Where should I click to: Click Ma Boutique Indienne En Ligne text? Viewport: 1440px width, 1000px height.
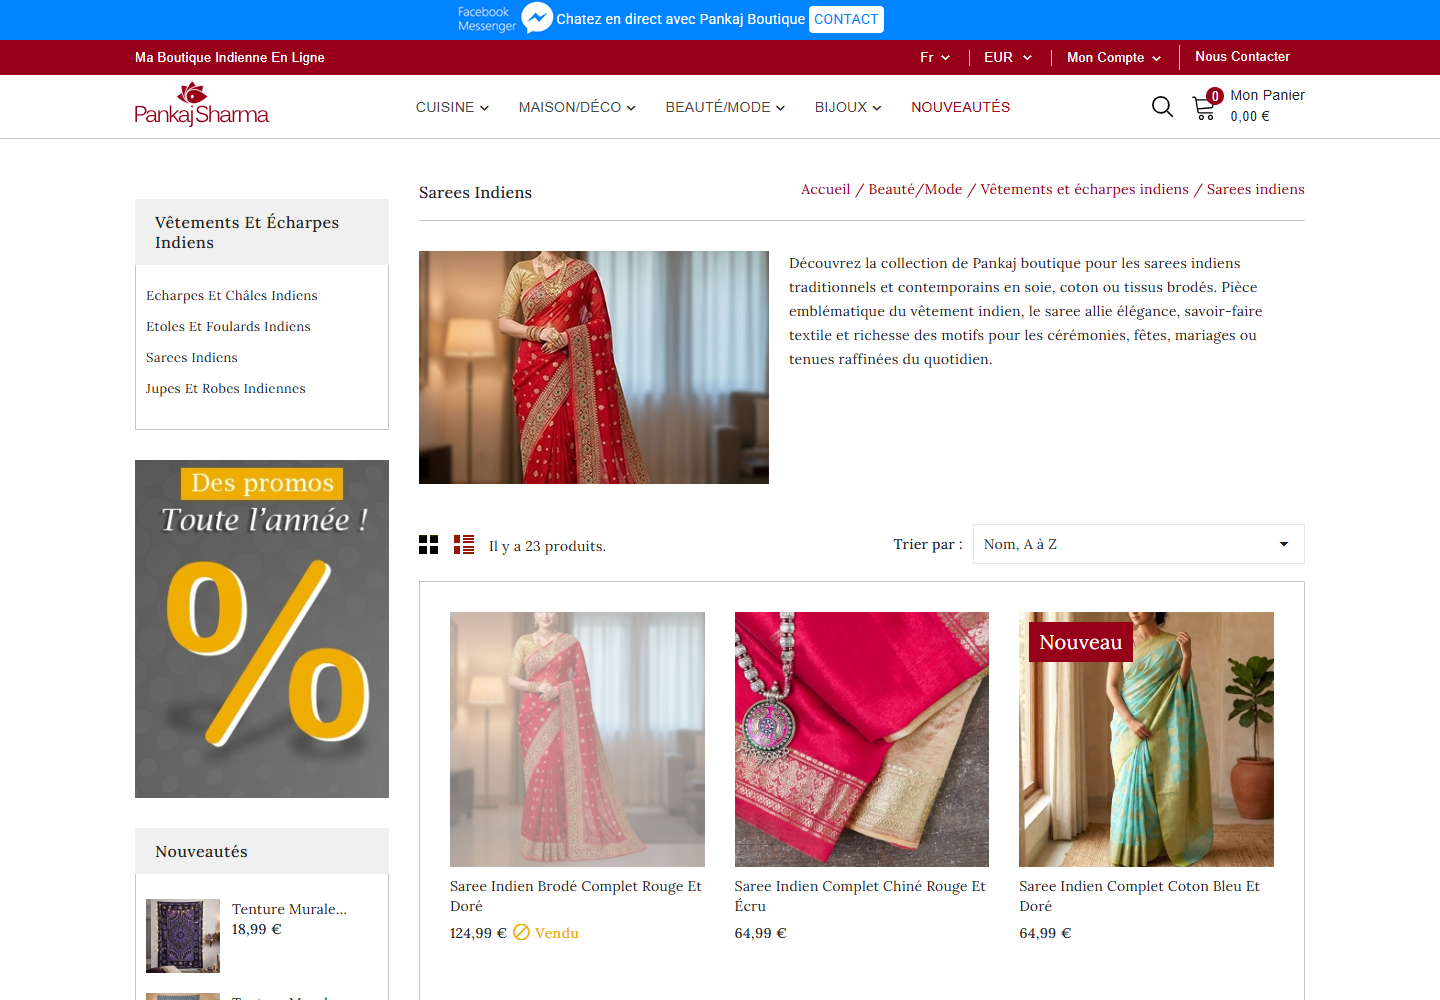[230, 57]
